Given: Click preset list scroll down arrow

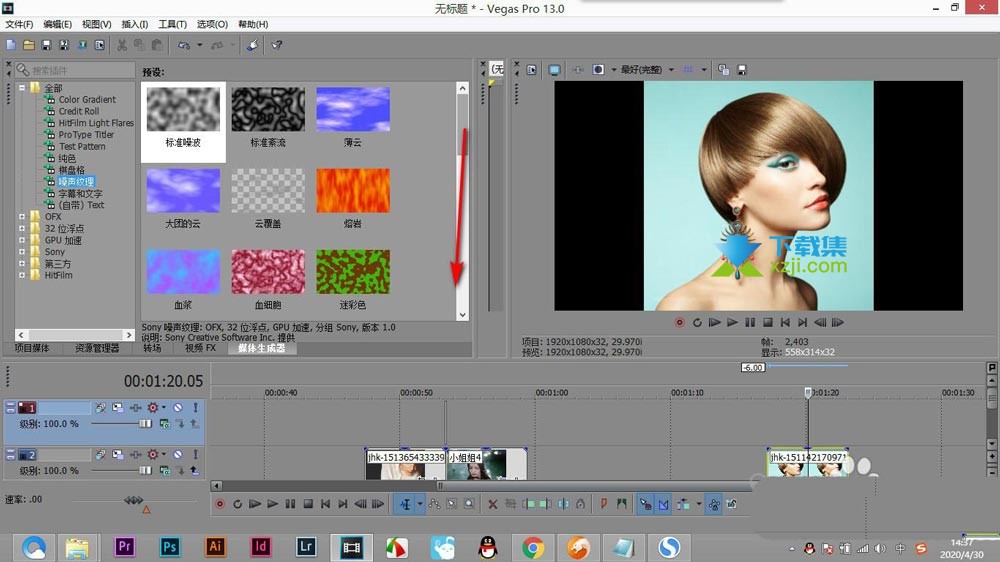Looking at the screenshot, I should tap(462, 315).
